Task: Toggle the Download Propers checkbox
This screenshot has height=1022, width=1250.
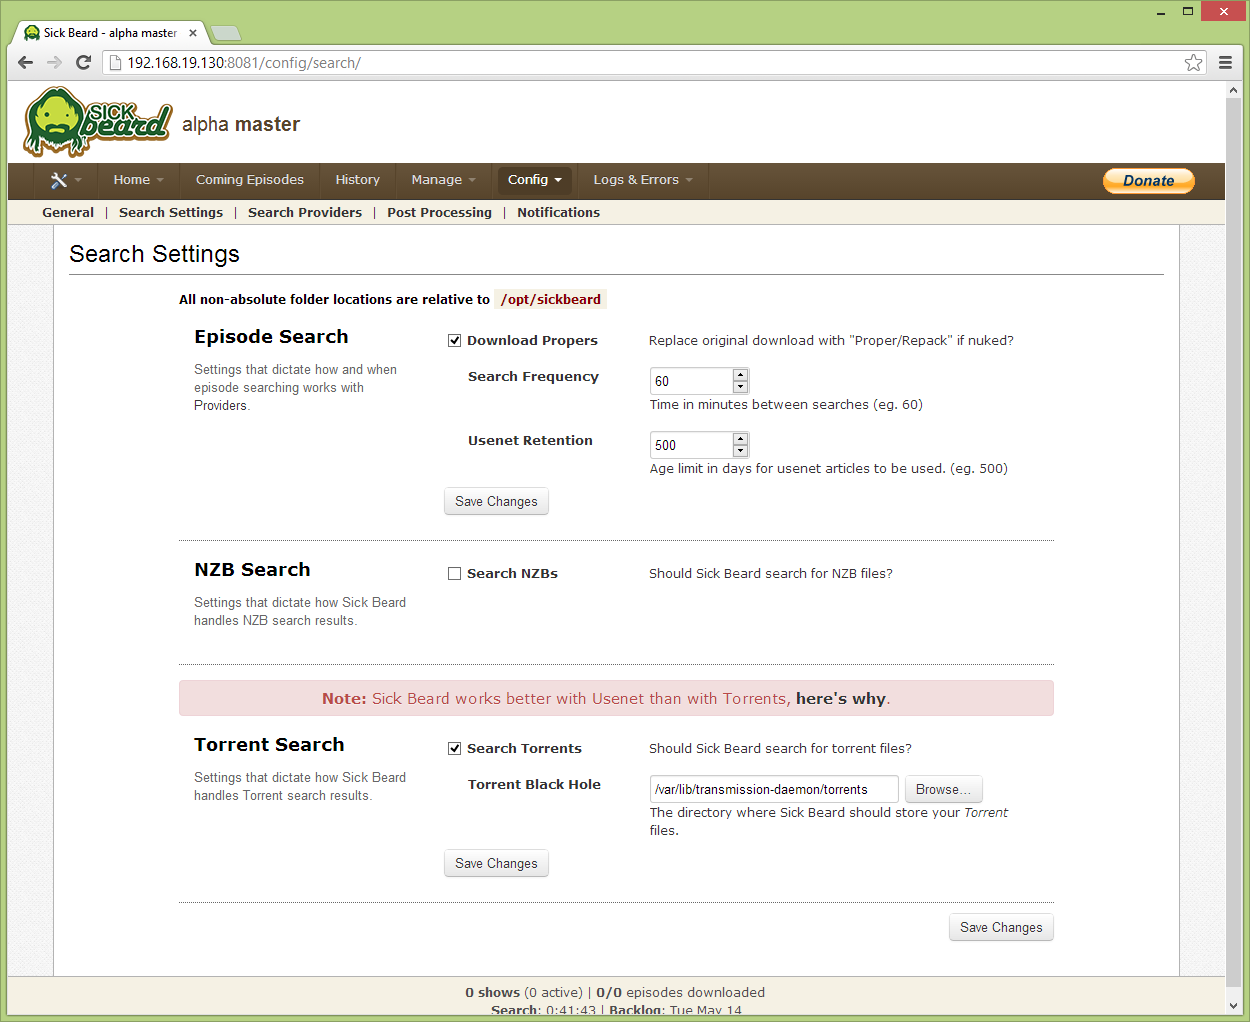Action: 454,341
